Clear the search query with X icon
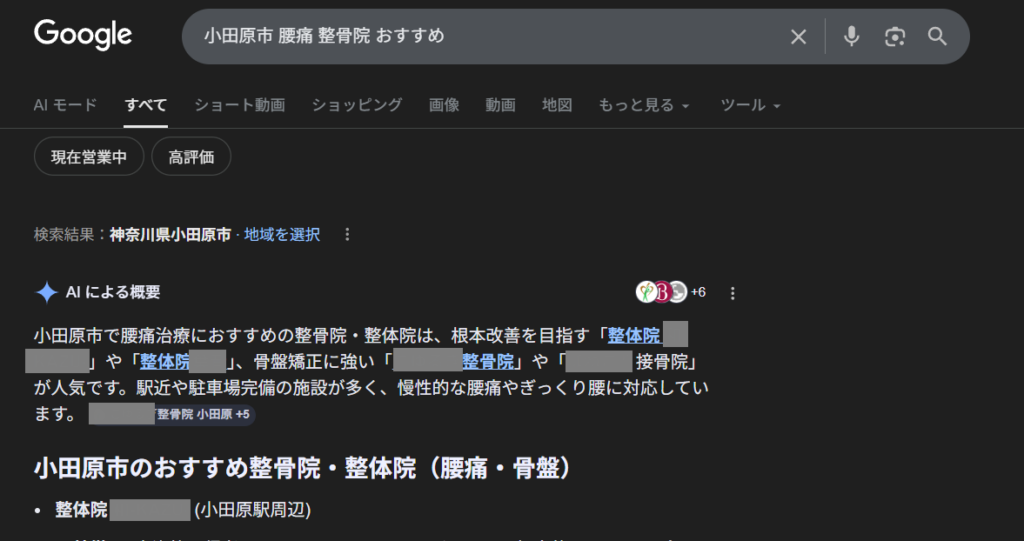The image size is (1024, 541). (798, 37)
